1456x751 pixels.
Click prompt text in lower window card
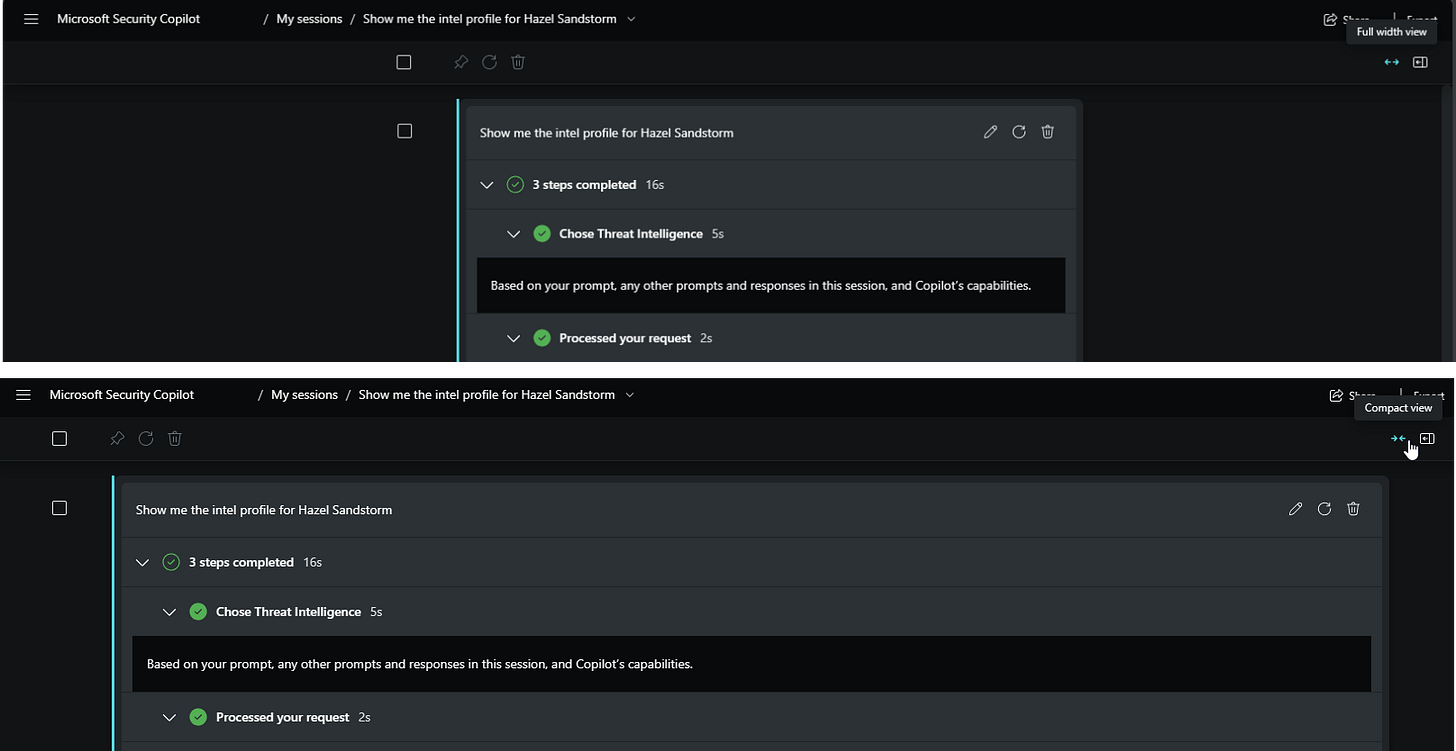coord(264,510)
